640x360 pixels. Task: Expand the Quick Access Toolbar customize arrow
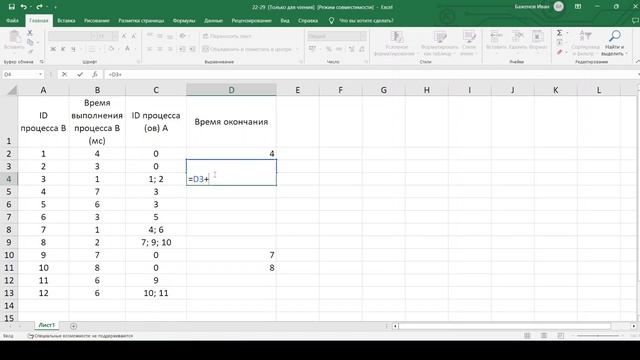[x=55, y=7]
